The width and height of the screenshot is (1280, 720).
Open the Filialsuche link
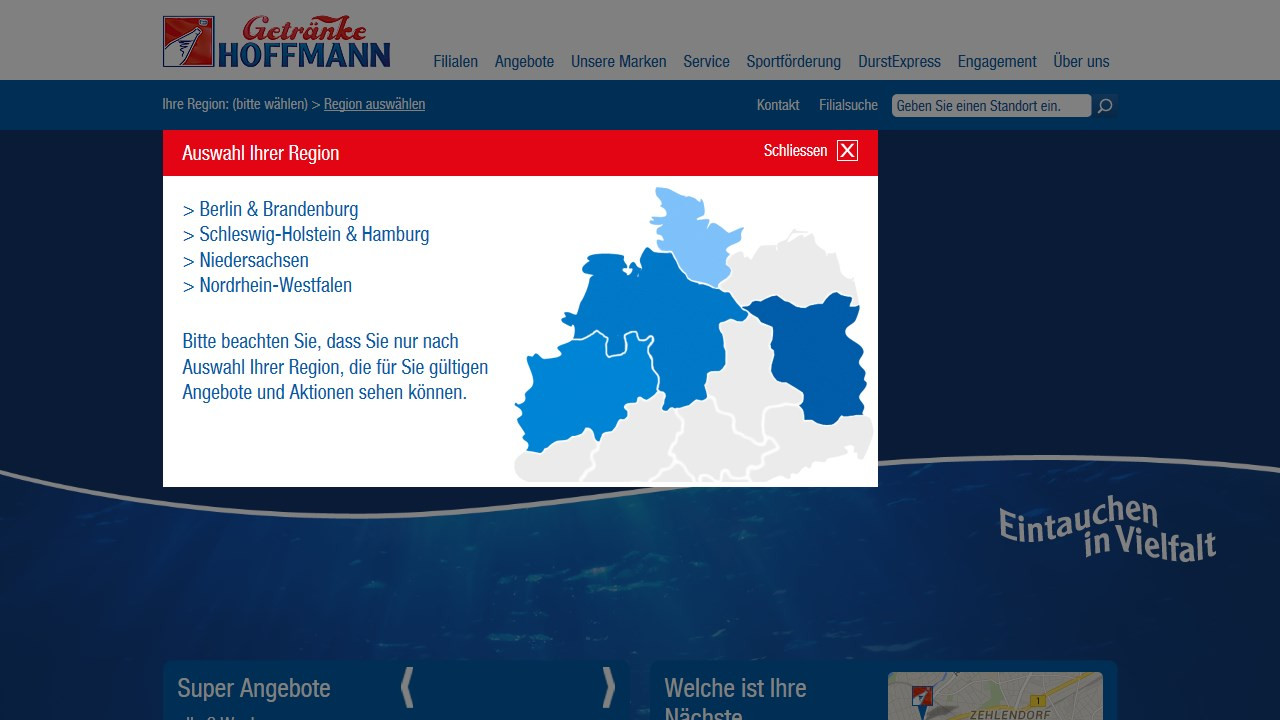pyautogui.click(x=848, y=105)
